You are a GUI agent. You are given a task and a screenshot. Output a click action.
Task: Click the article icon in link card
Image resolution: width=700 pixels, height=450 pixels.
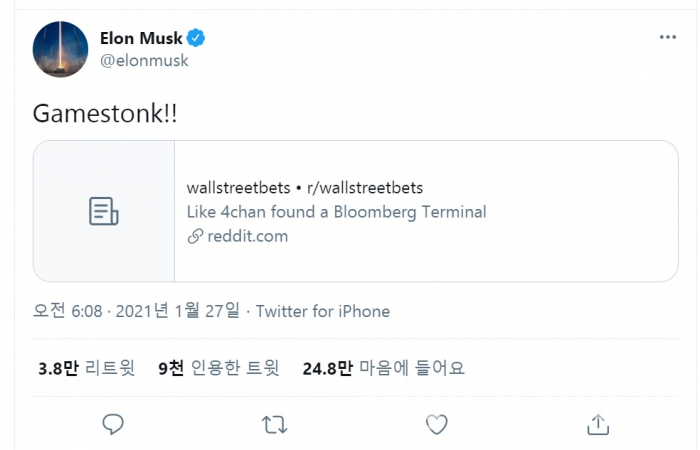pos(104,211)
